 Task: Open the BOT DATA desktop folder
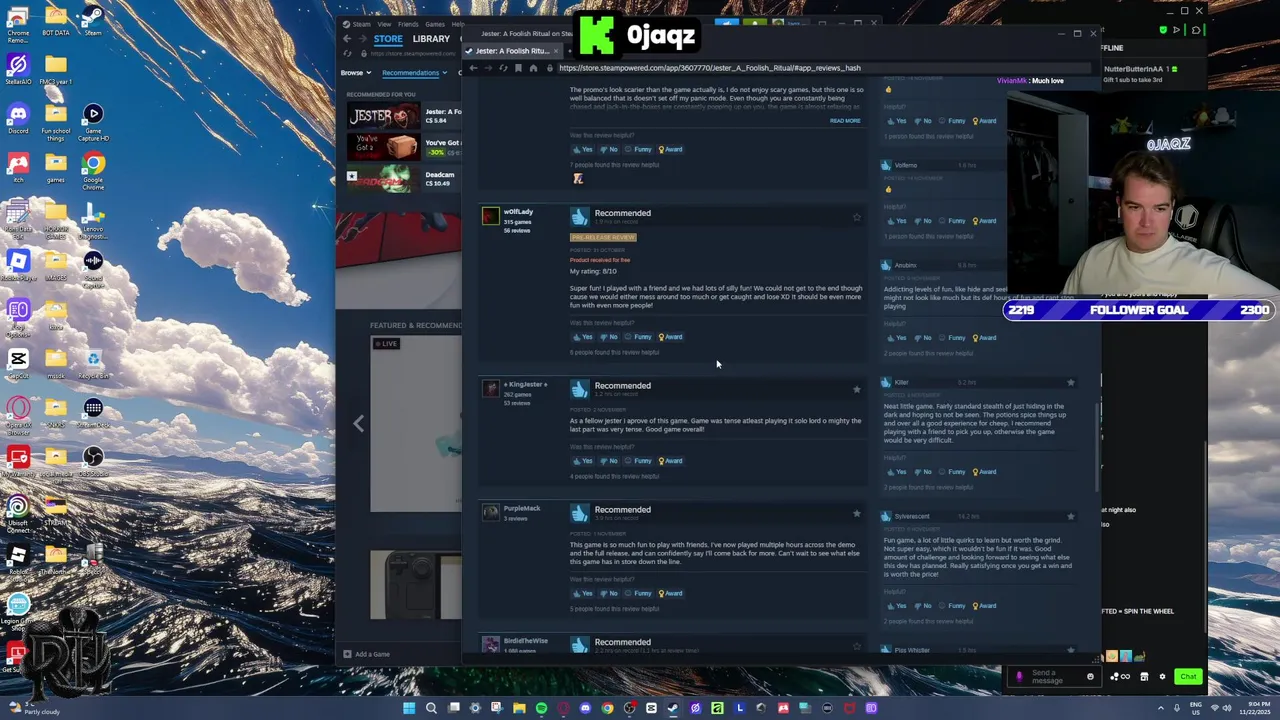point(56,20)
